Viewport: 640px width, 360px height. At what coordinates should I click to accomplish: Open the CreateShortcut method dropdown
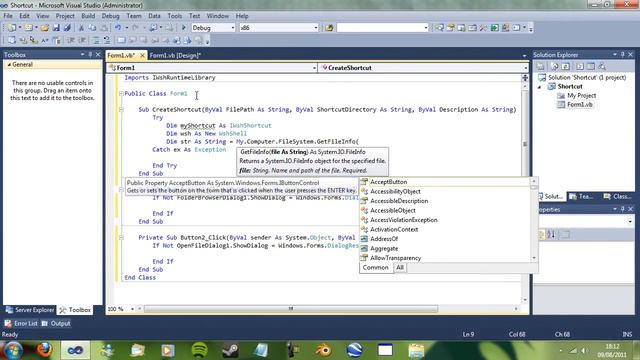(x=525, y=68)
